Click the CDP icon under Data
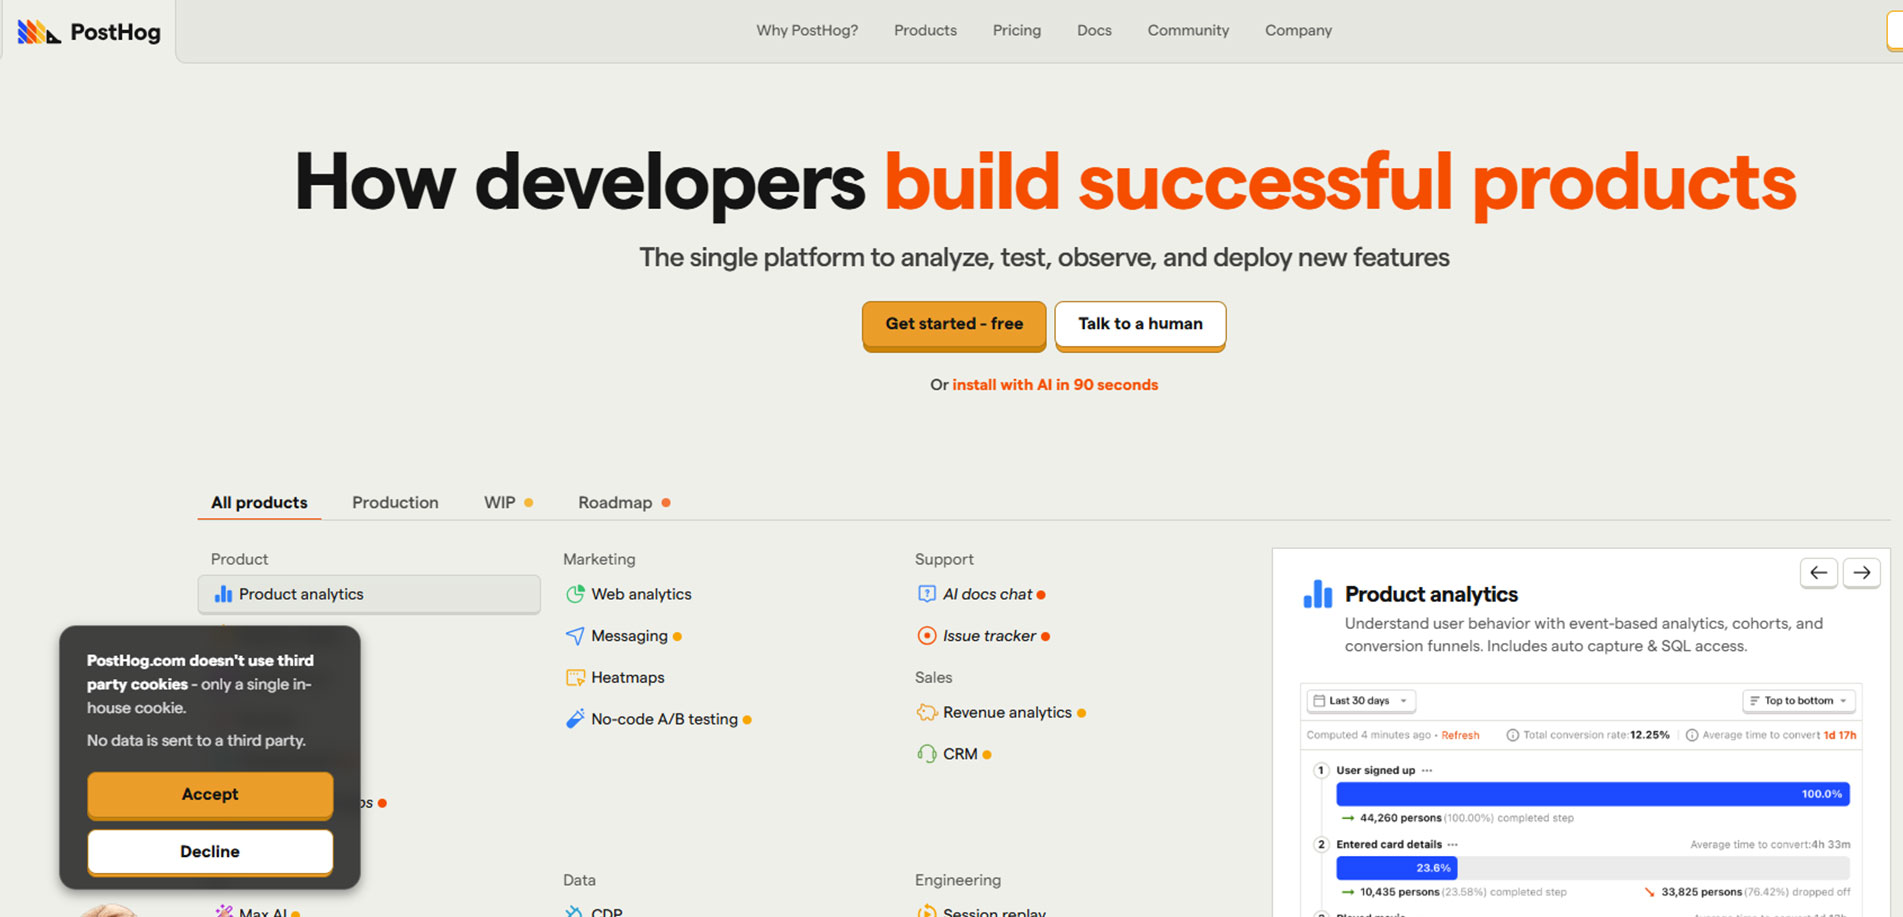Viewport: 1903px width, 917px height. (x=574, y=911)
